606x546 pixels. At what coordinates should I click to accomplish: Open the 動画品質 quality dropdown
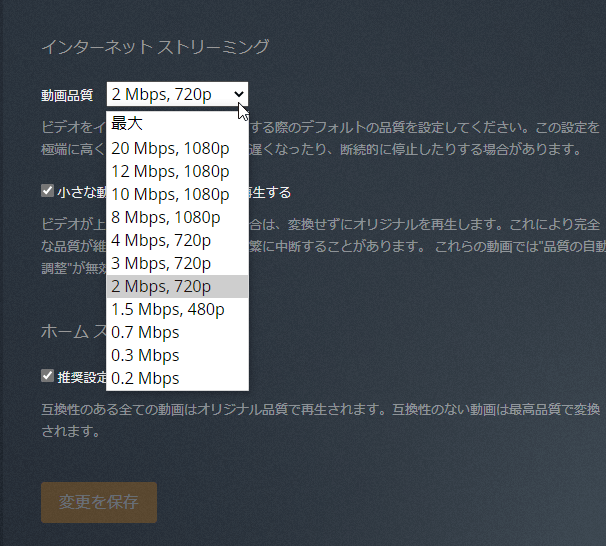point(177,94)
